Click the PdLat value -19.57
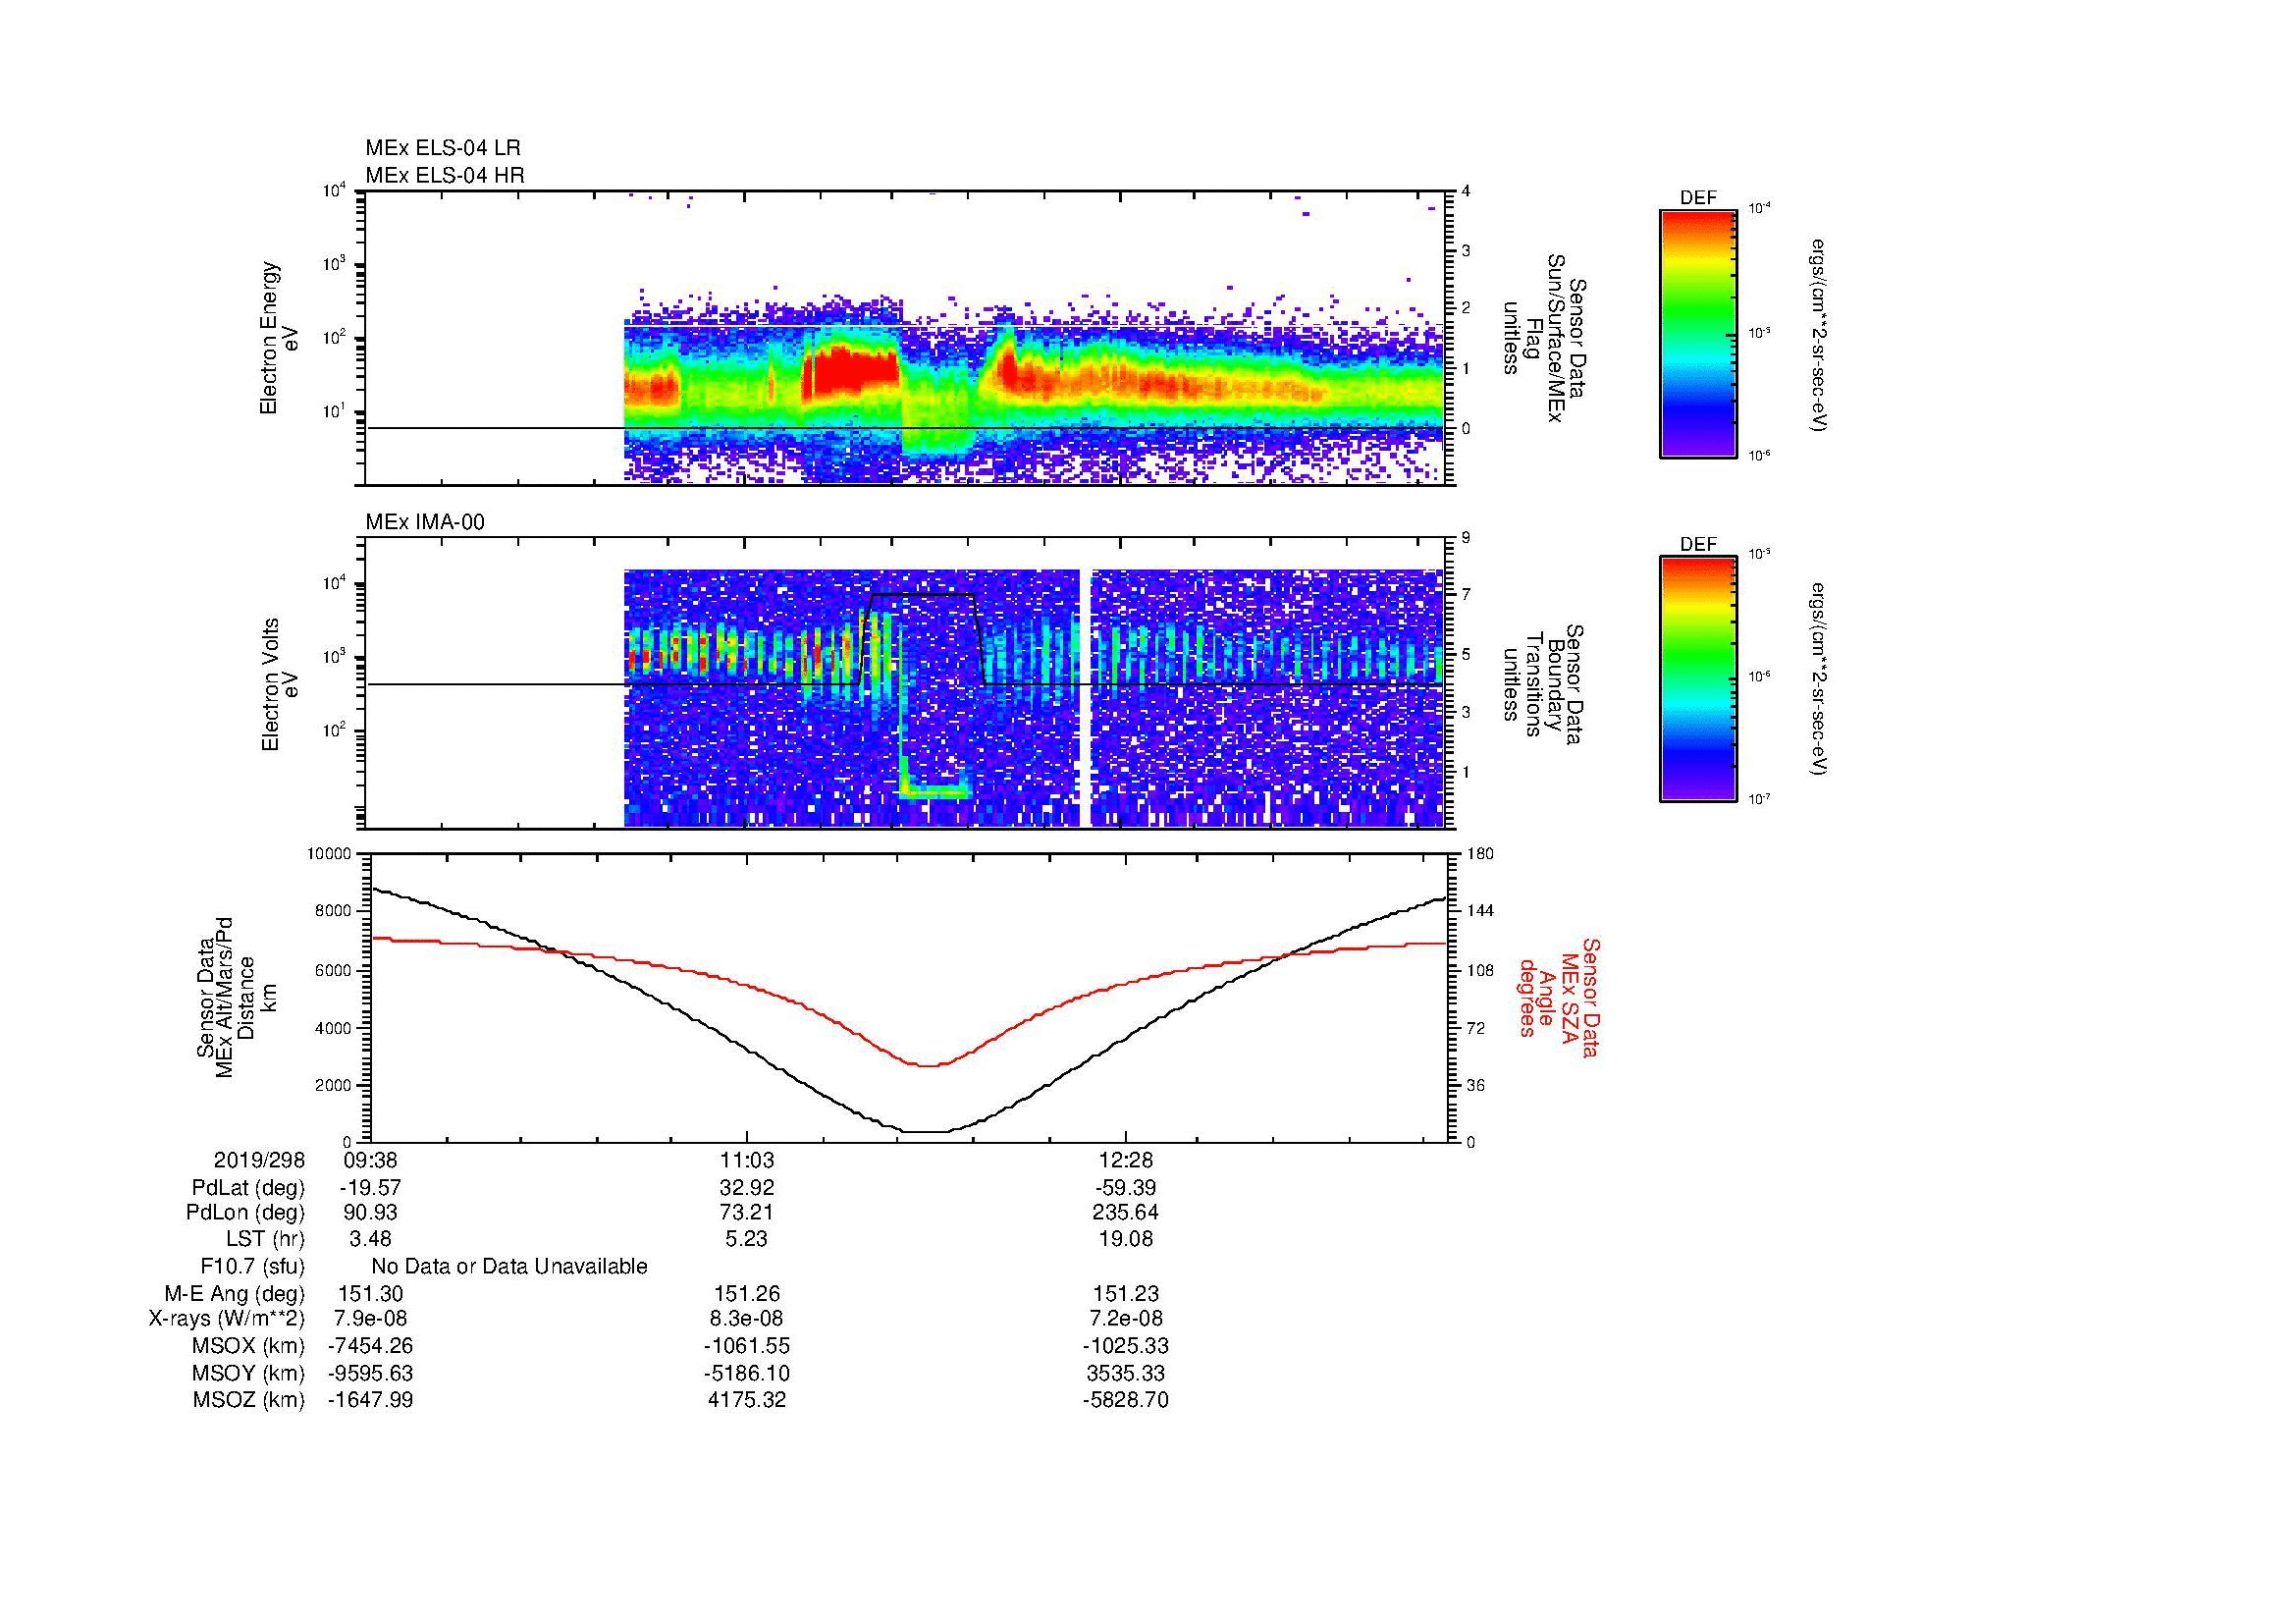This screenshot has height=1623, width=2296. (370, 1188)
